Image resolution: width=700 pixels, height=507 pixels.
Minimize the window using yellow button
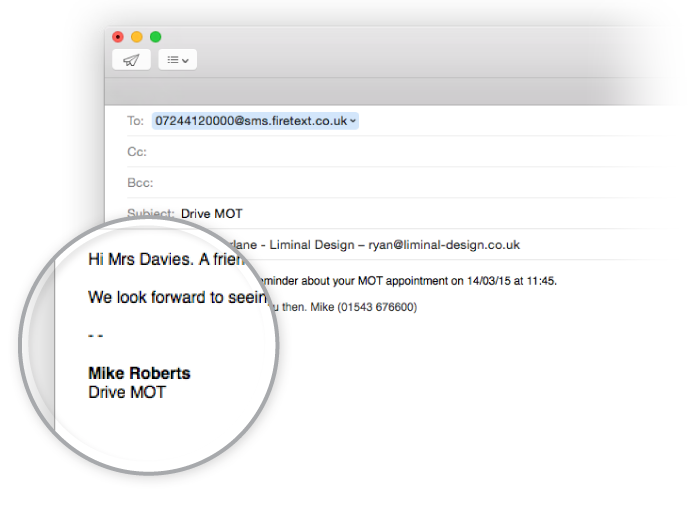click(x=137, y=37)
